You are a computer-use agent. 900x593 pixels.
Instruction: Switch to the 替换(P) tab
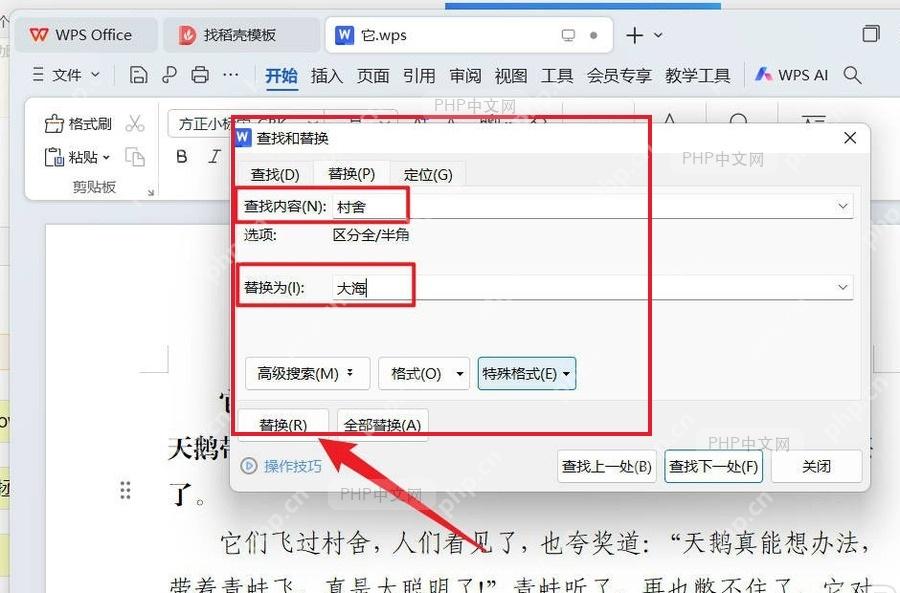(351, 174)
